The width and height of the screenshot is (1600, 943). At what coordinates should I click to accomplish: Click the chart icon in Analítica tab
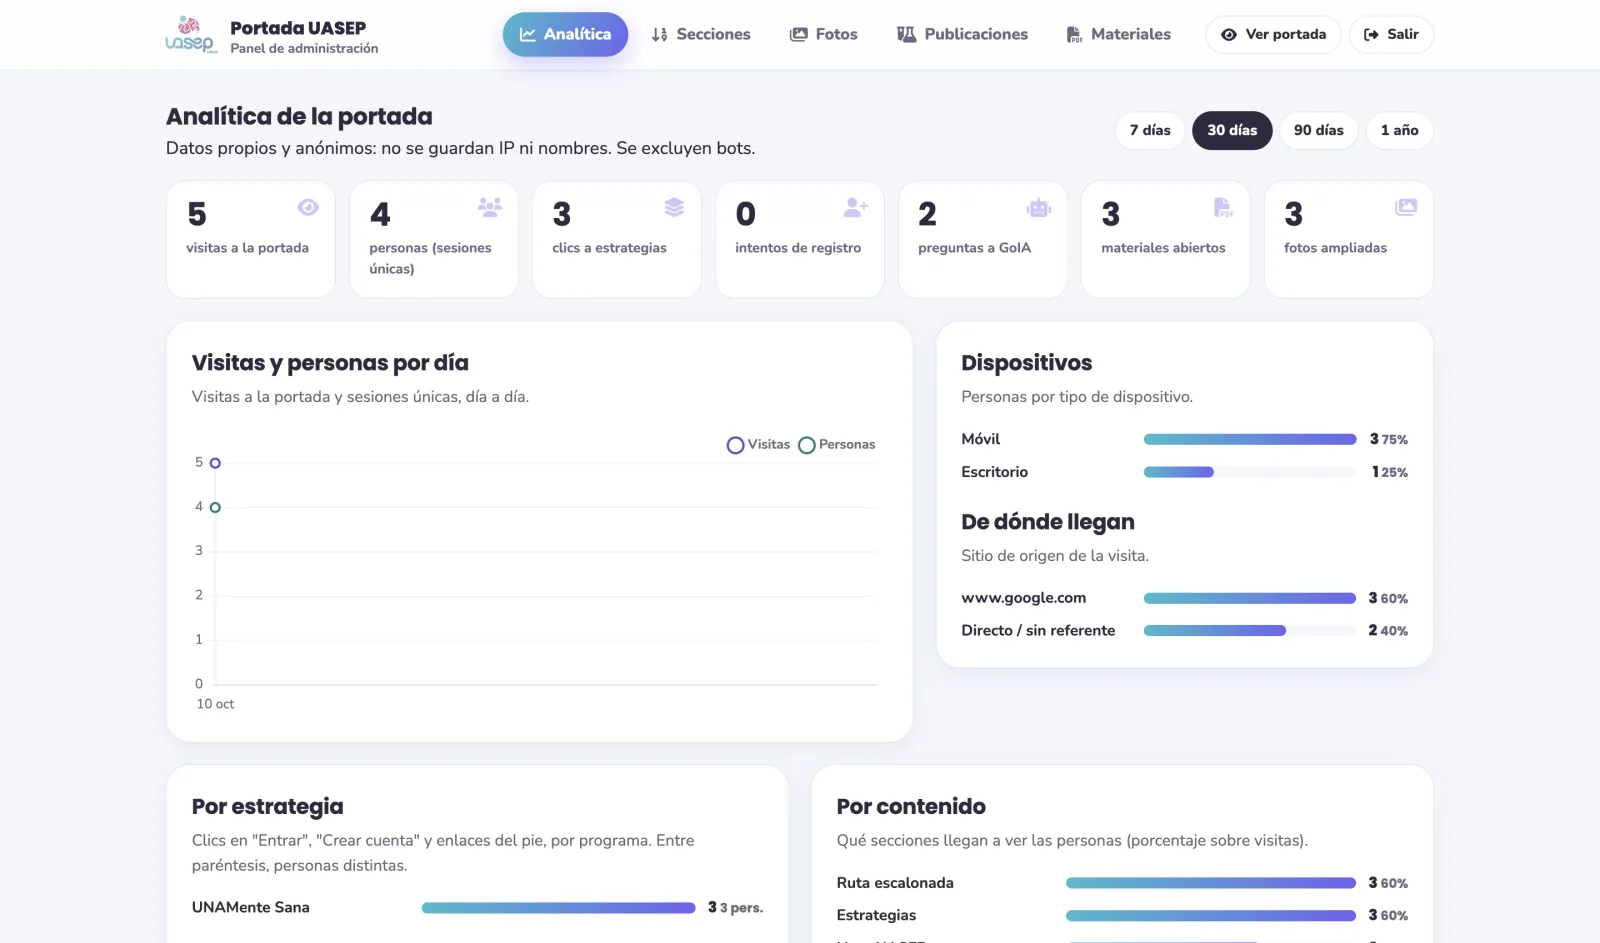coord(528,34)
